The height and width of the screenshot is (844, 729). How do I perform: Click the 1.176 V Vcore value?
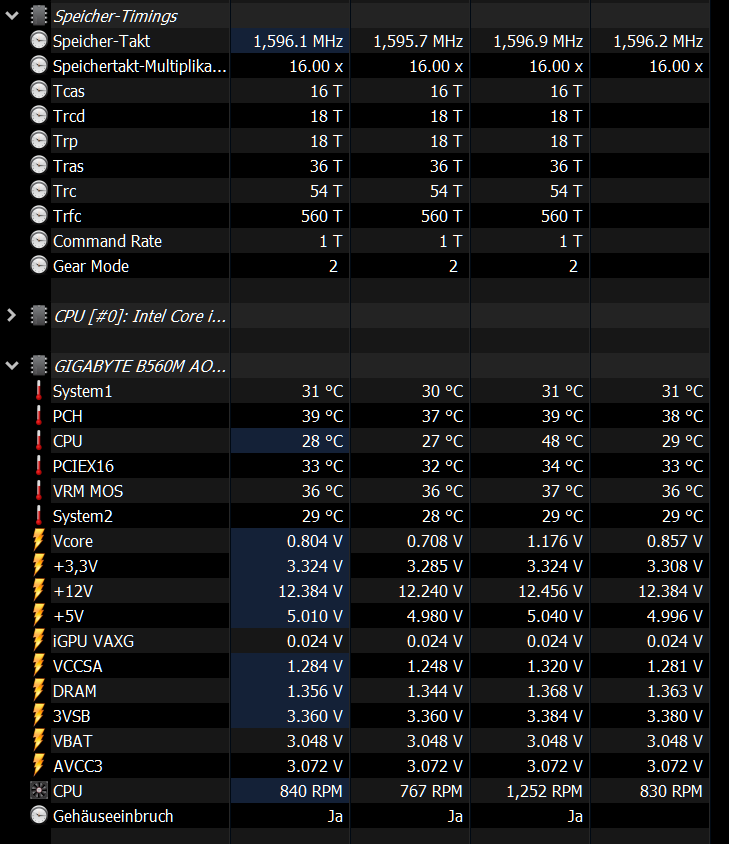pyautogui.click(x=555, y=541)
